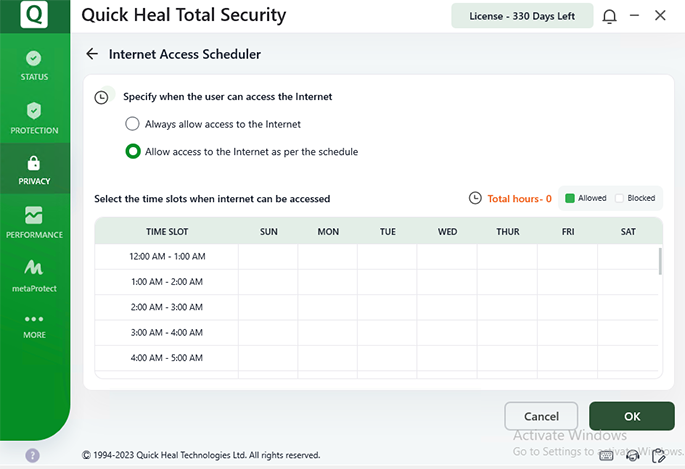
Task: Expand the More options in sidebar
Action: point(34,325)
